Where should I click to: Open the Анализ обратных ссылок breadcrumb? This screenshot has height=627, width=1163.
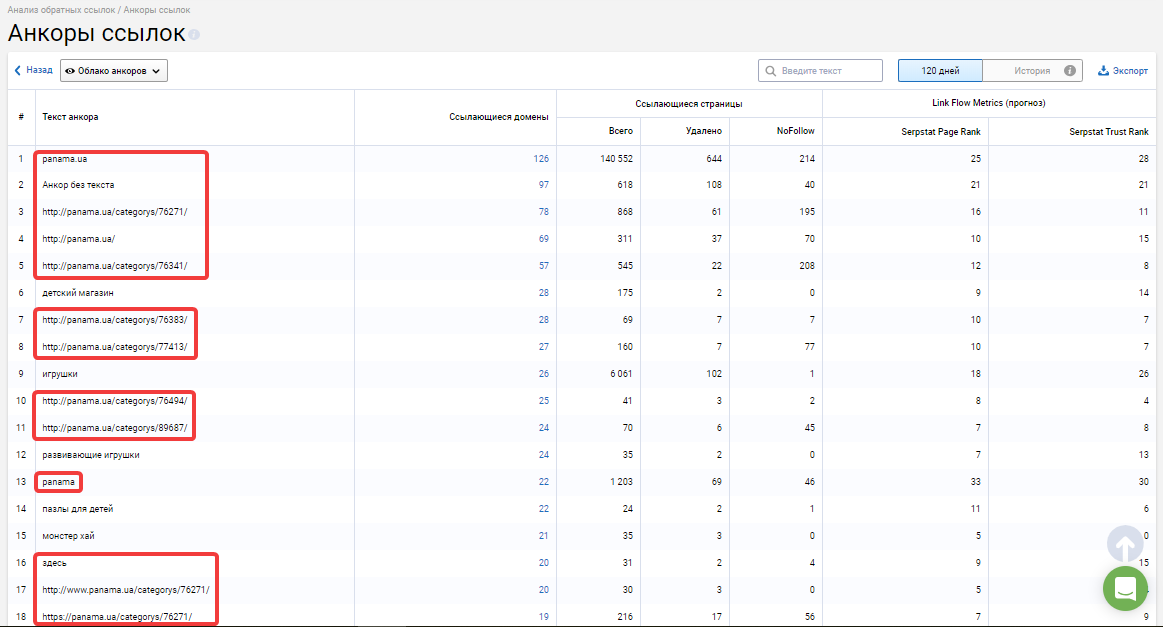tap(62, 10)
